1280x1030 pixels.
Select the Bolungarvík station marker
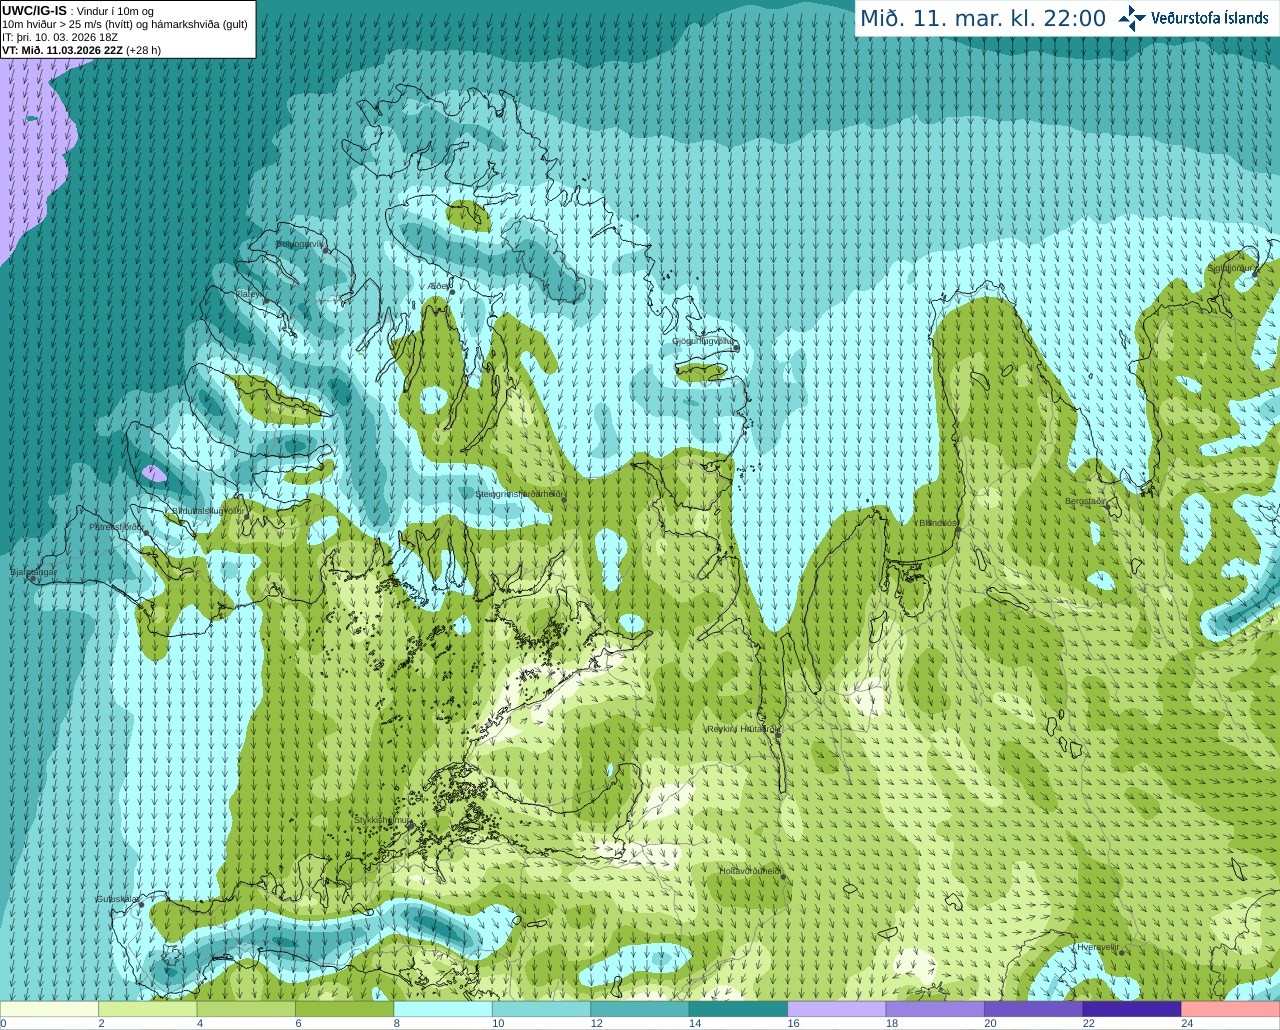point(326,250)
